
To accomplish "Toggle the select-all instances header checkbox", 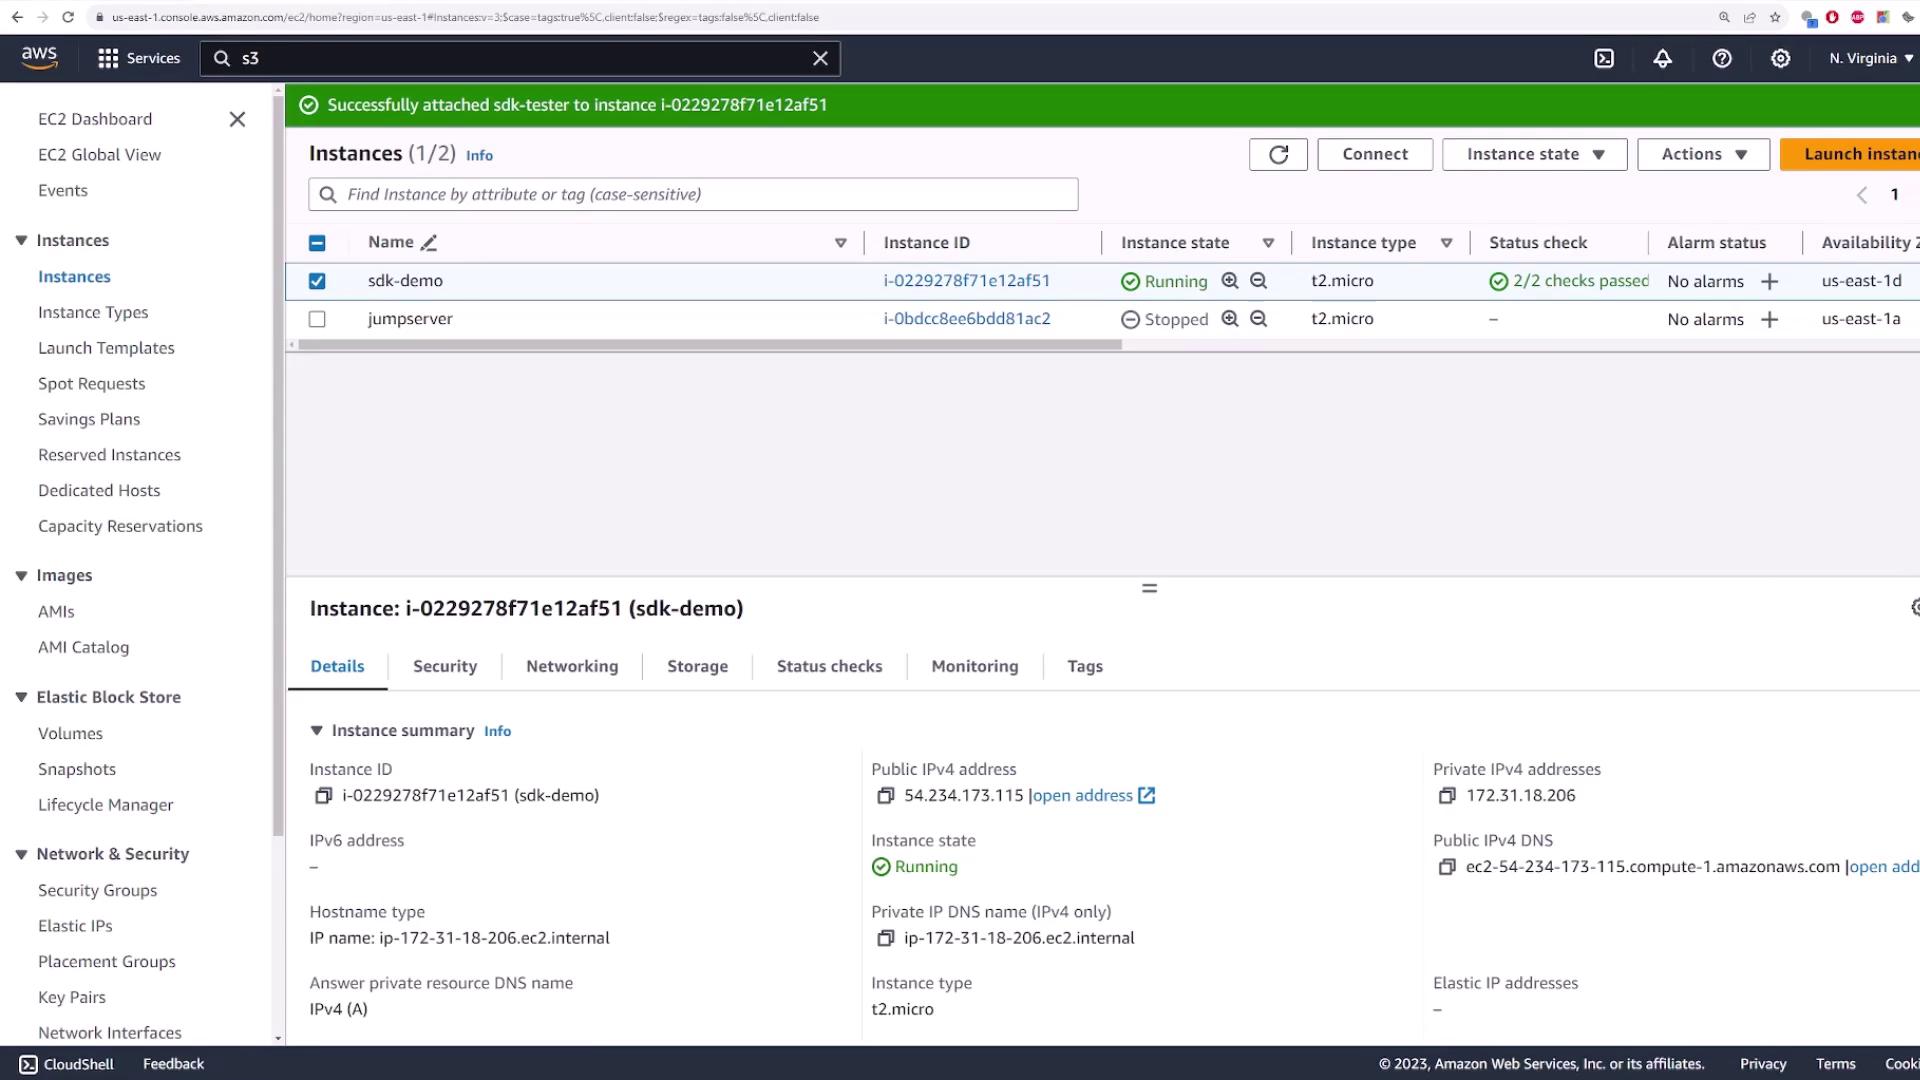I will pyautogui.click(x=317, y=243).
